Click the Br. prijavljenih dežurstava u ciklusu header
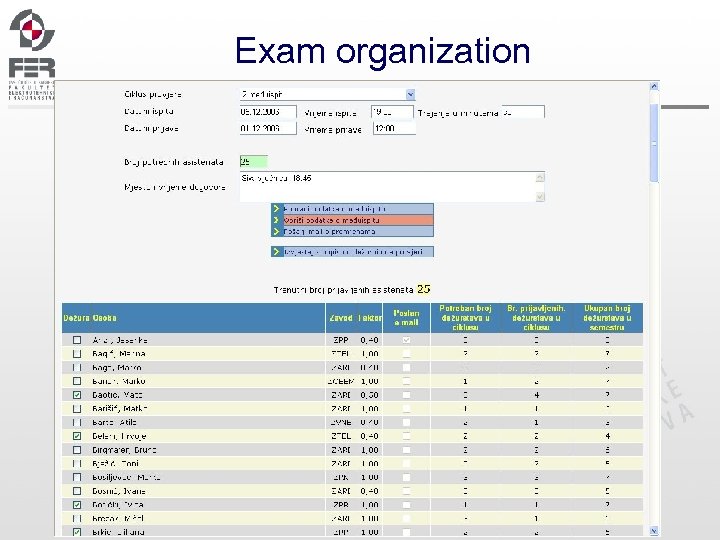Image resolution: width=720 pixels, height=540 pixels. click(x=536, y=318)
